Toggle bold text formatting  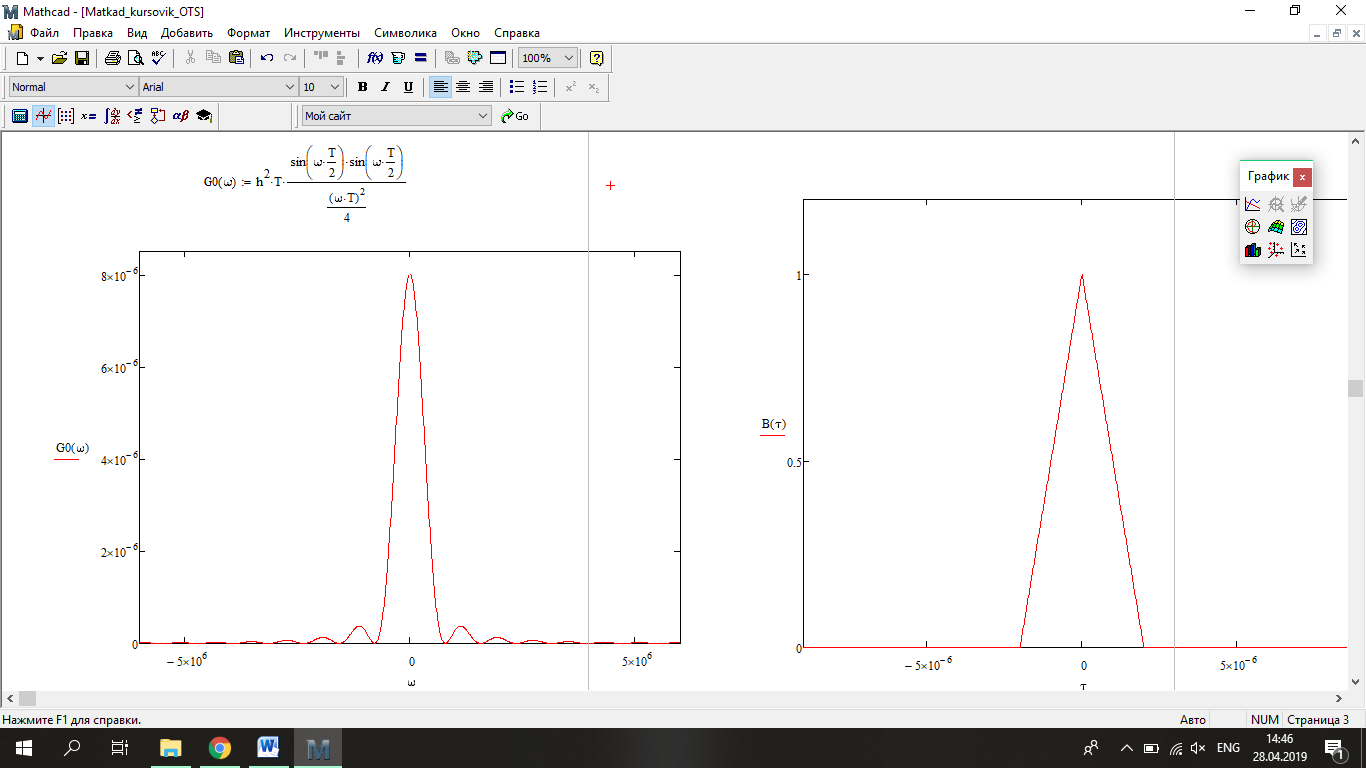click(x=362, y=87)
